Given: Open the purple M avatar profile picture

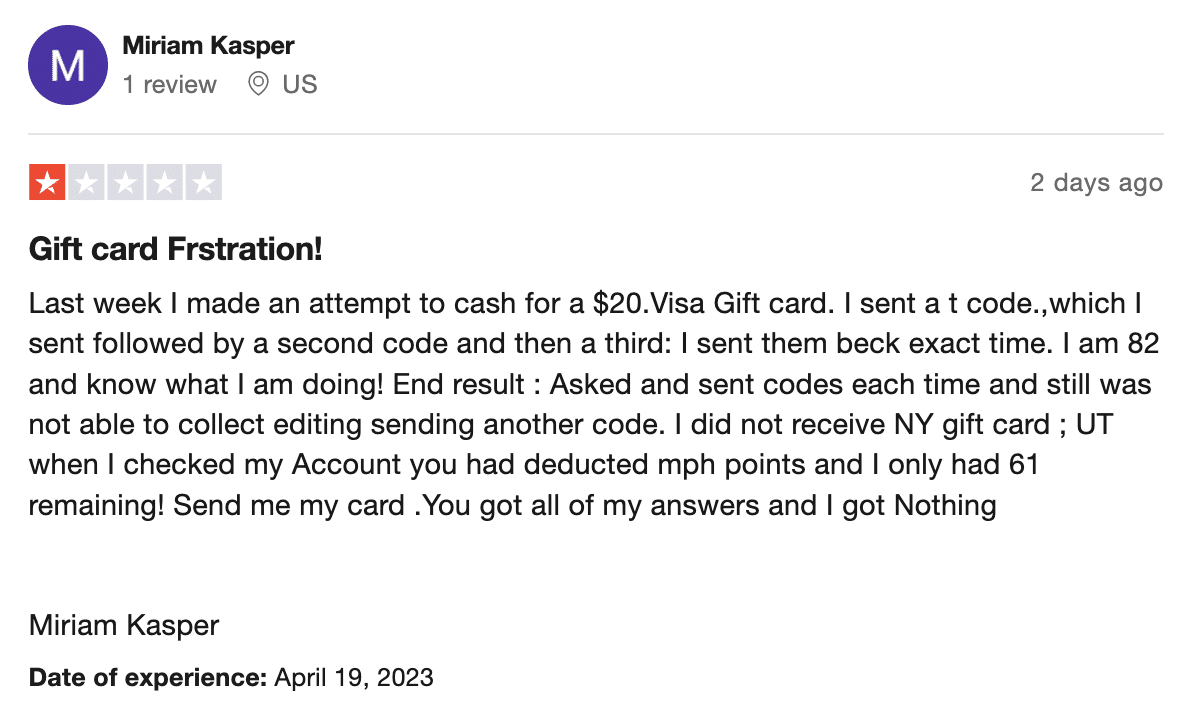Looking at the screenshot, I should tap(68, 65).
